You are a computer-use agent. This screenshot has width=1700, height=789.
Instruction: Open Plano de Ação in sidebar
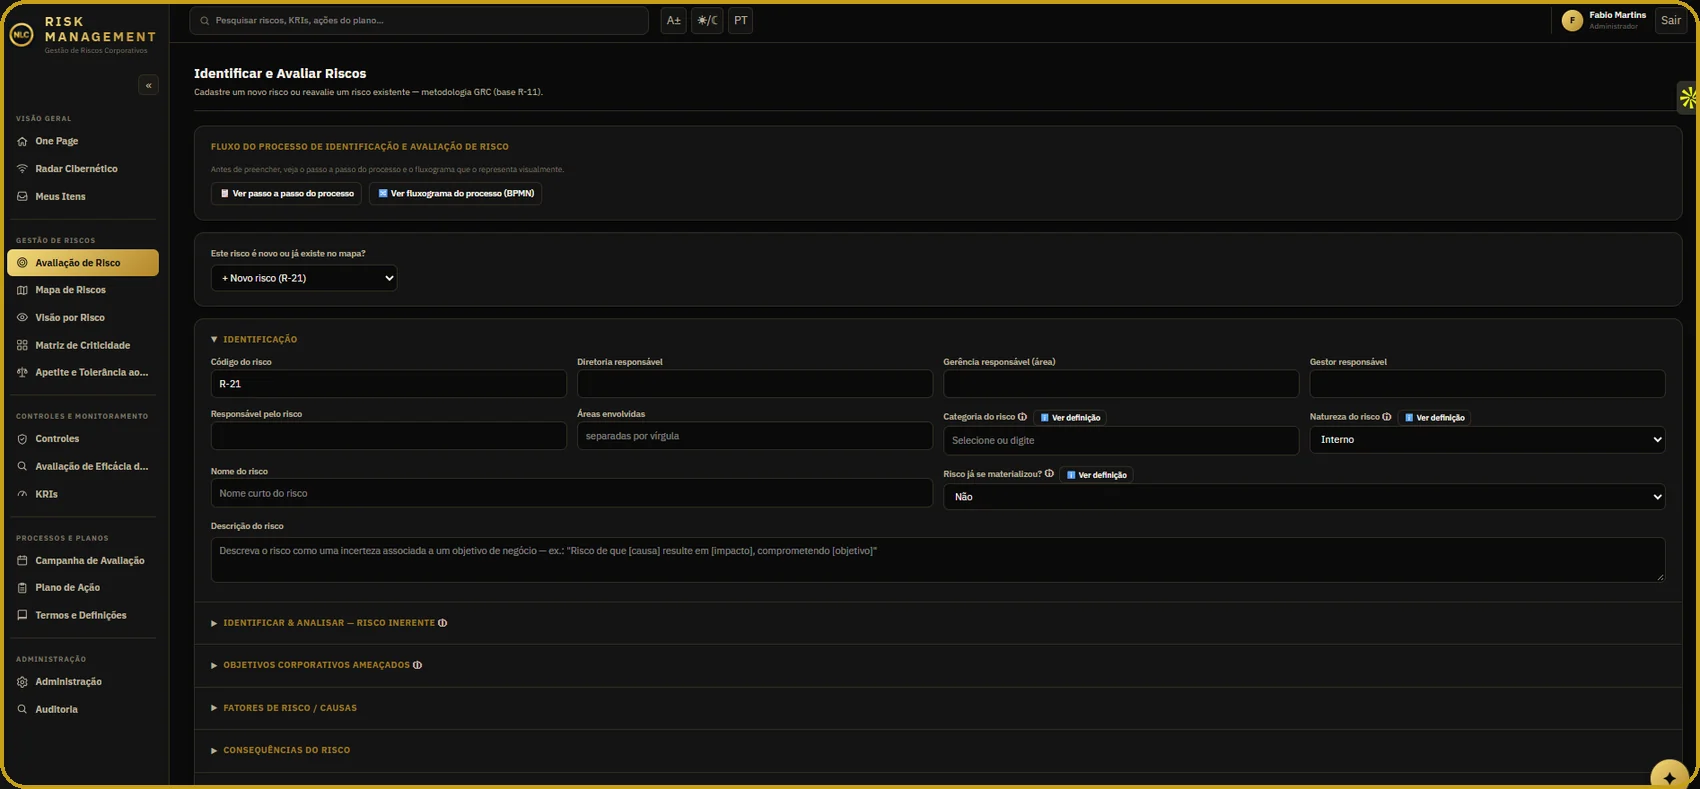pos(83,588)
